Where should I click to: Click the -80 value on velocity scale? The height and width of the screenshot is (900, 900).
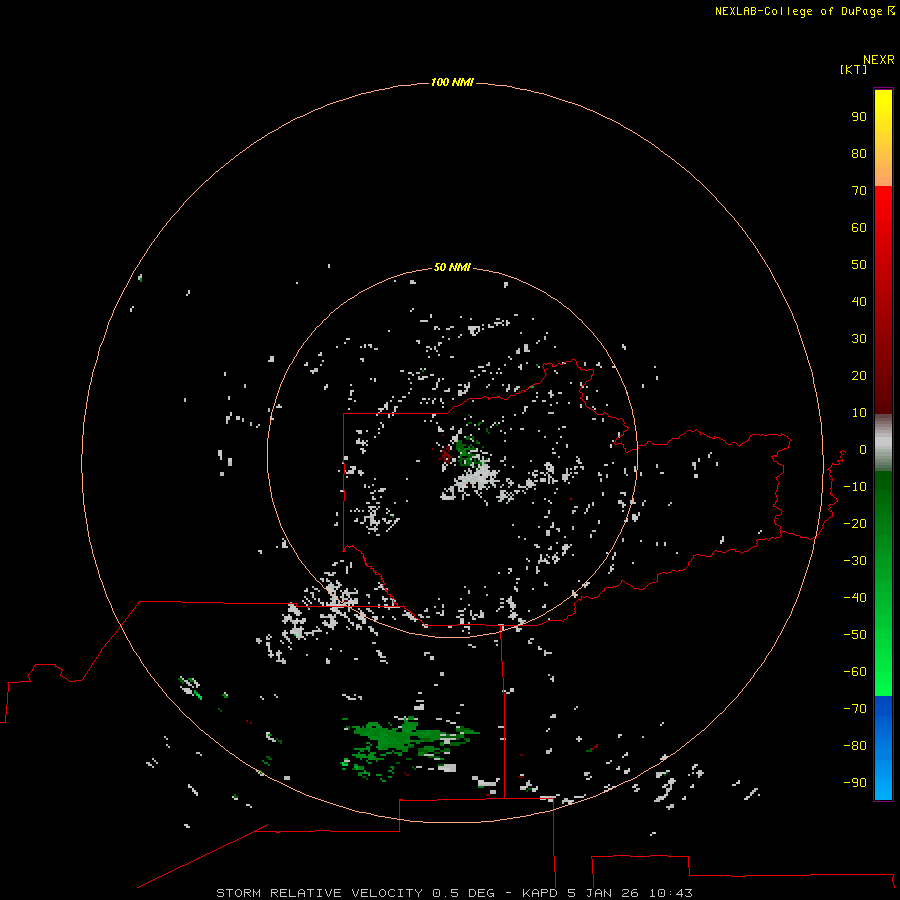(855, 746)
